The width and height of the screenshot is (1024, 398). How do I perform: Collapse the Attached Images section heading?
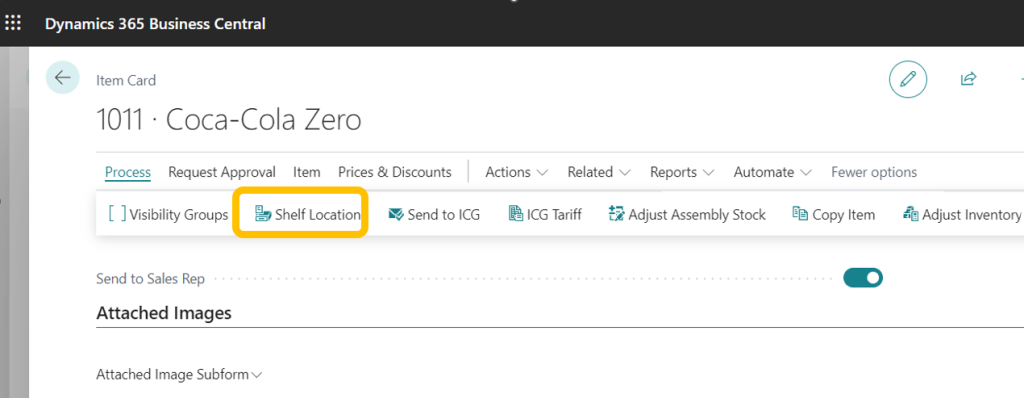pyautogui.click(x=164, y=313)
